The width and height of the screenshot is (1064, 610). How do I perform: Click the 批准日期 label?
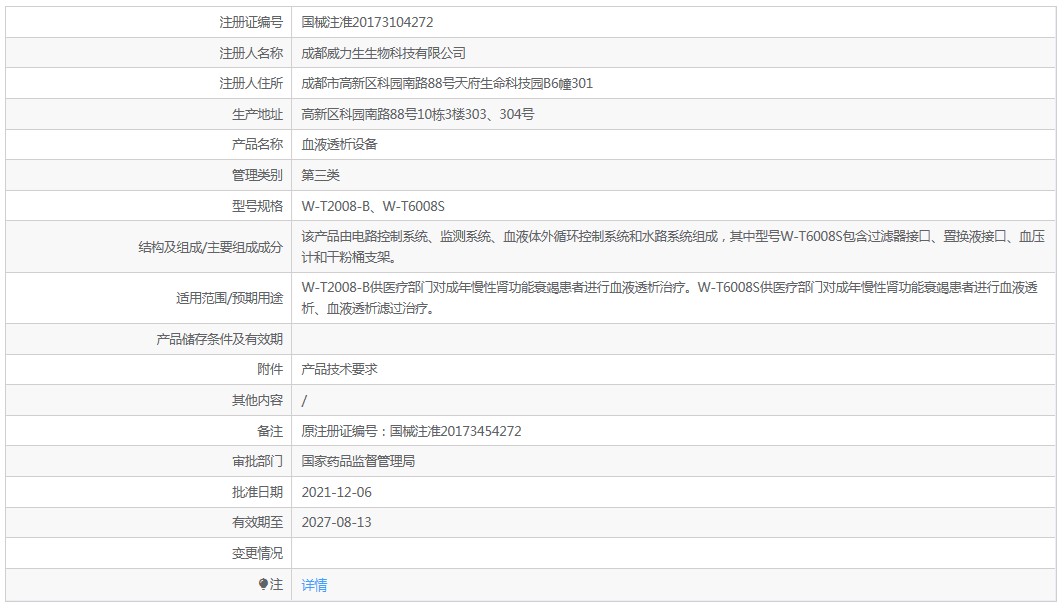(257, 492)
